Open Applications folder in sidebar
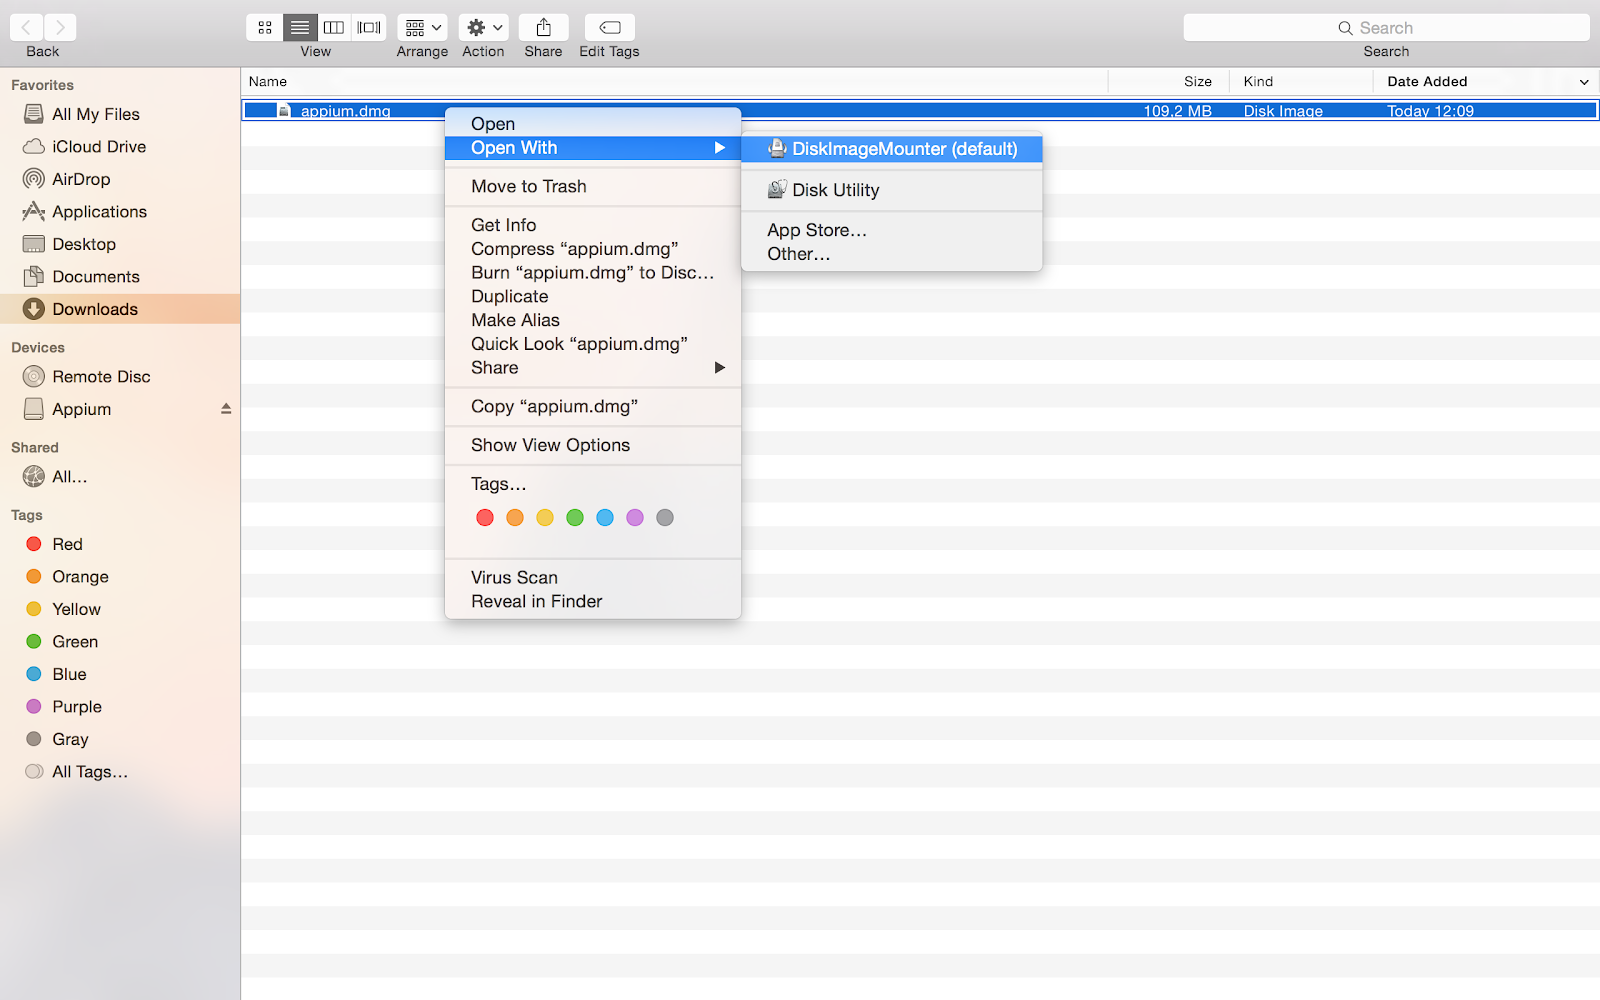The width and height of the screenshot is (1600, 1000). (120, 212)
